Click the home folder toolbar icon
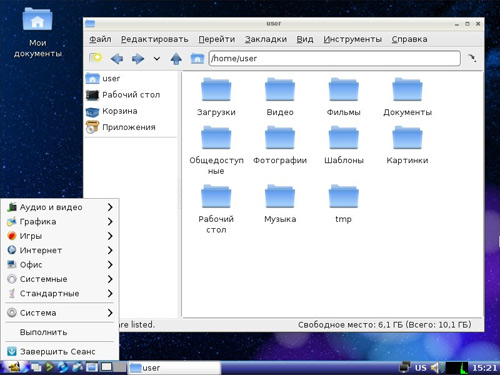 click(x=197, y=59)
